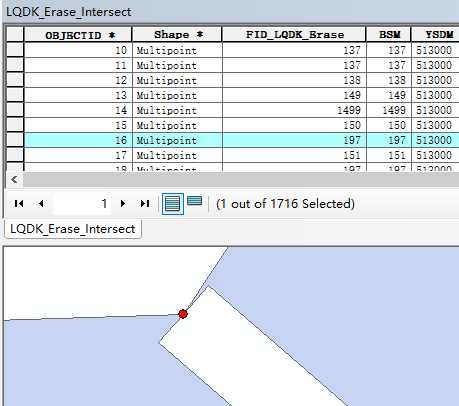
Task: Jump to last record in table
Action: pos(145,203)
